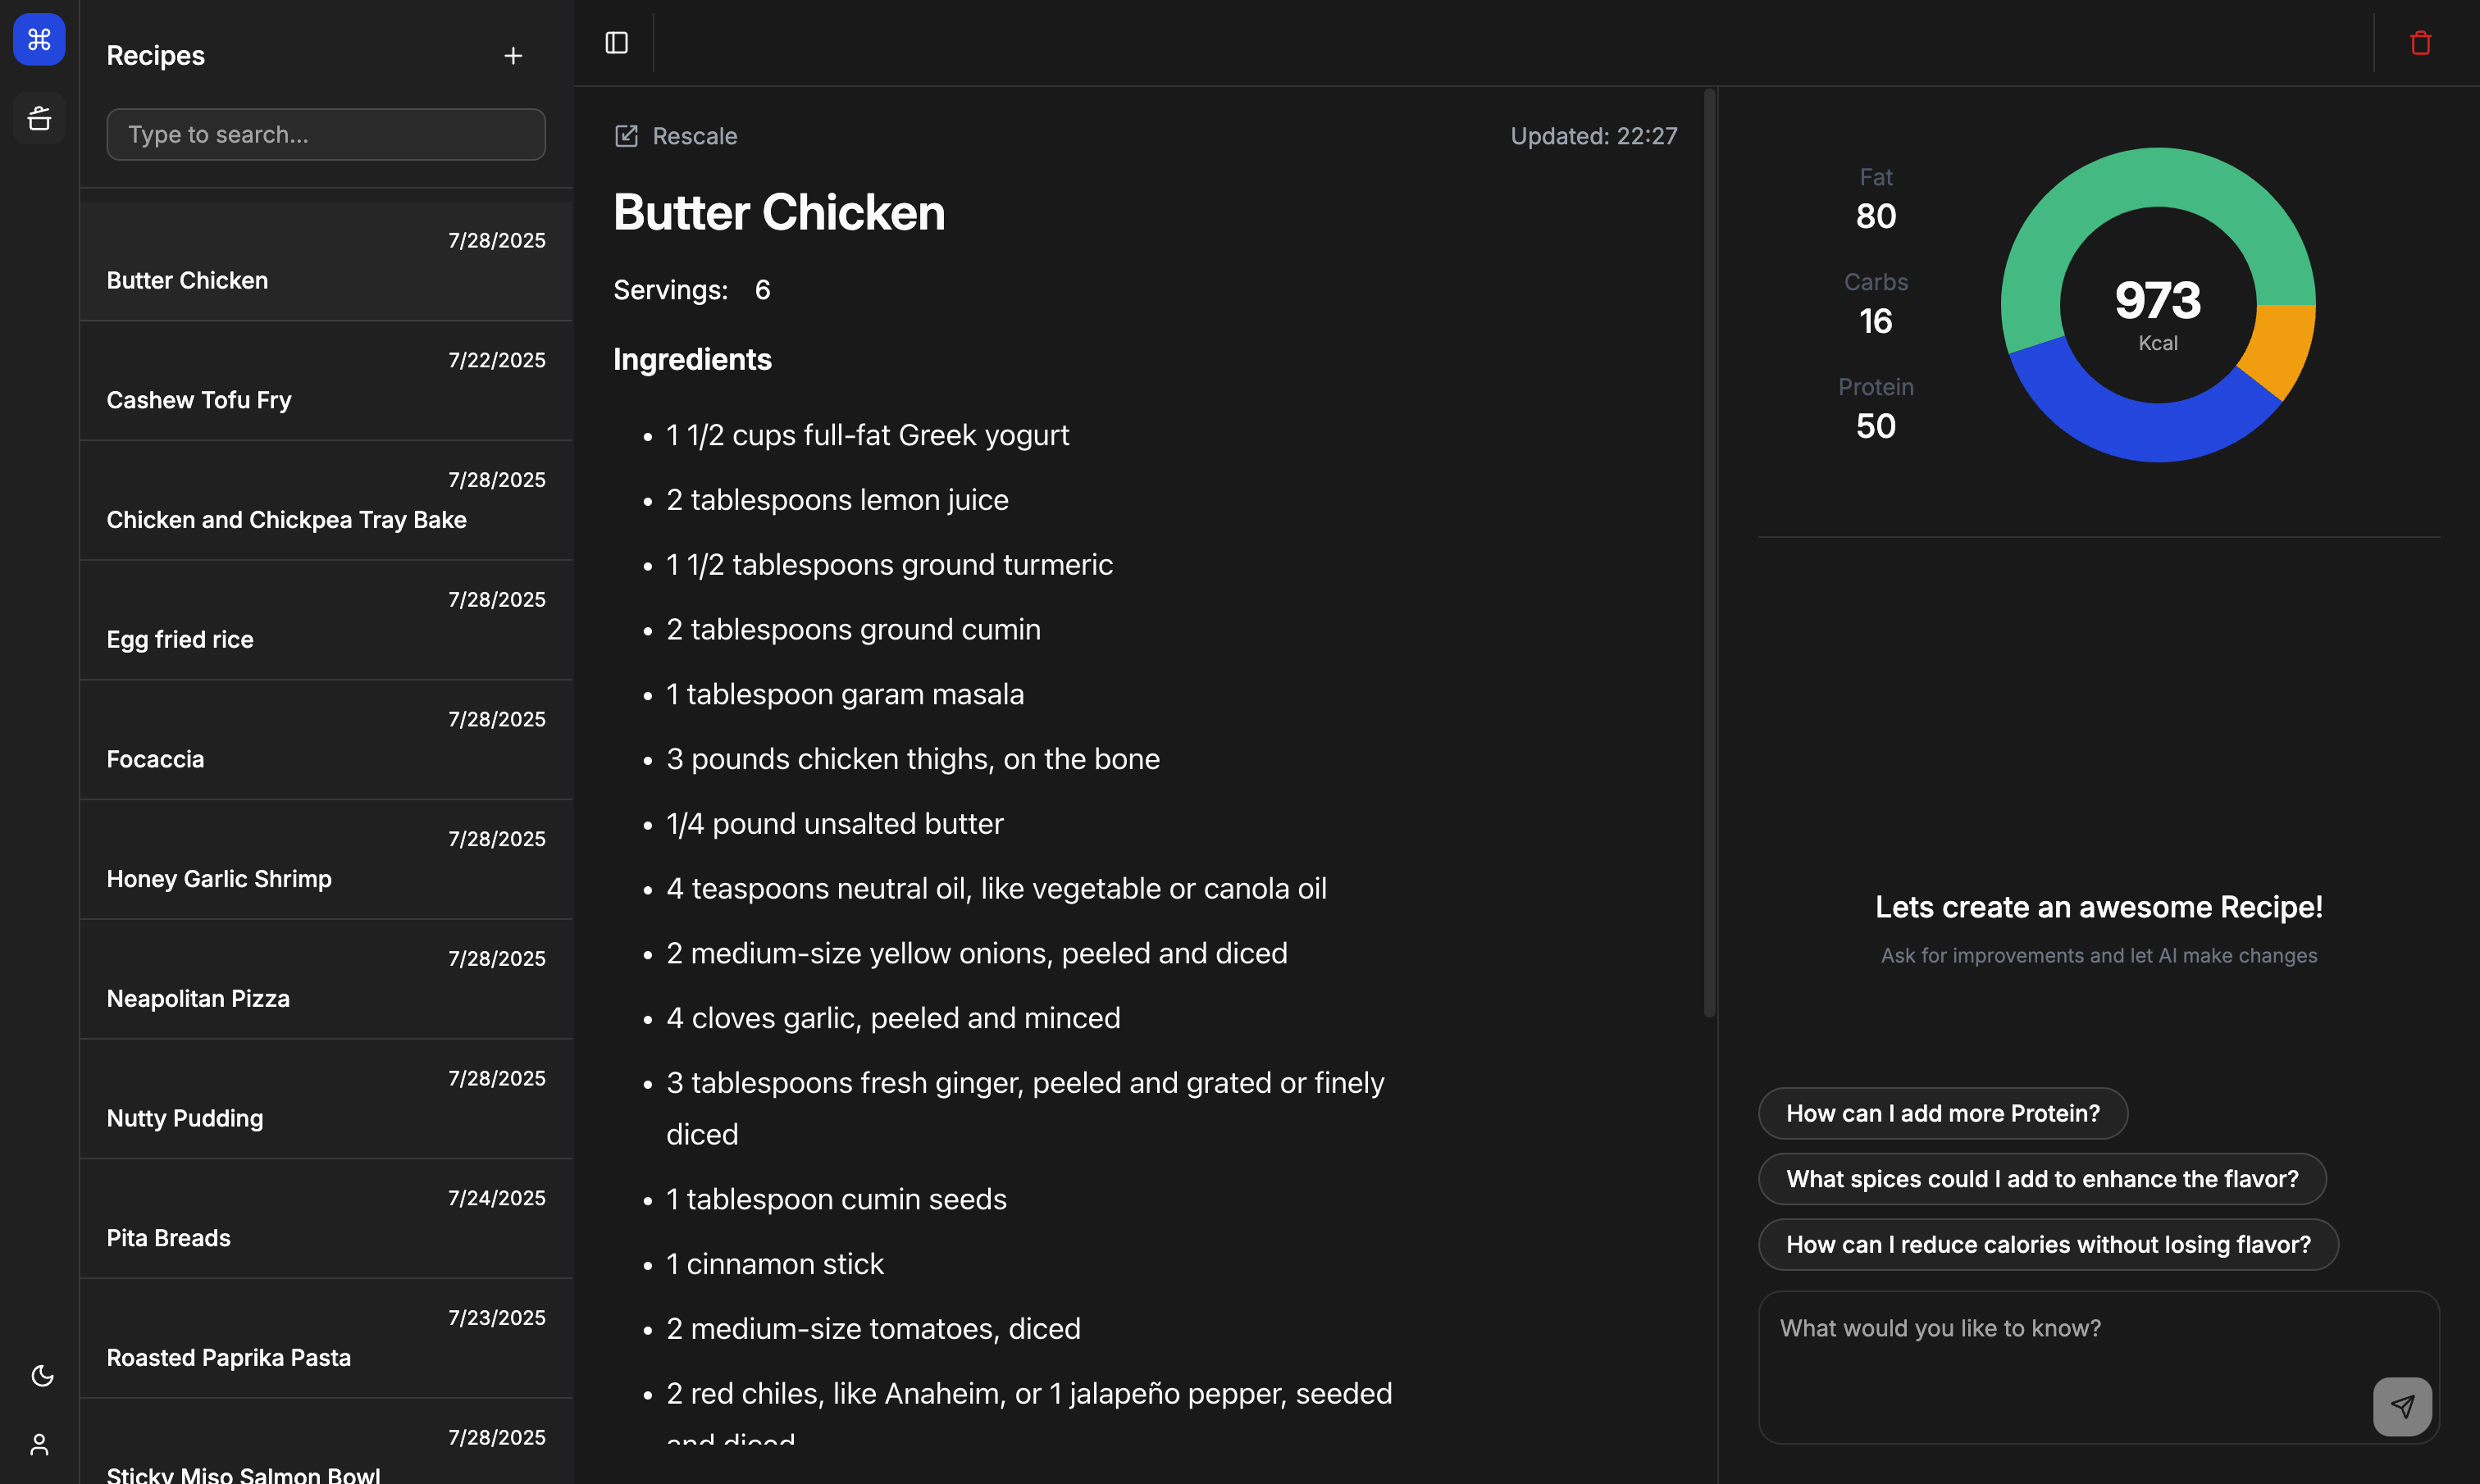Open the Honey Garlic Shrimp recipe

[326, 860]
